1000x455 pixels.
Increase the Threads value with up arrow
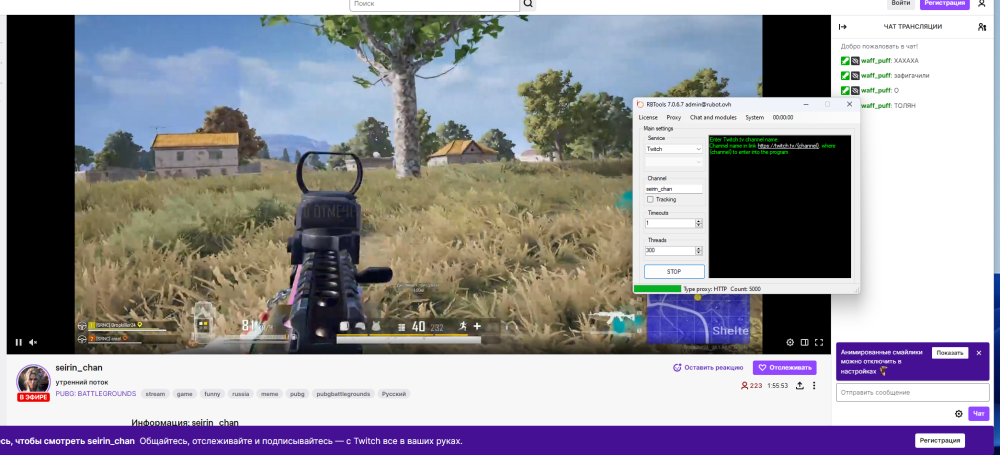point(698,248)
